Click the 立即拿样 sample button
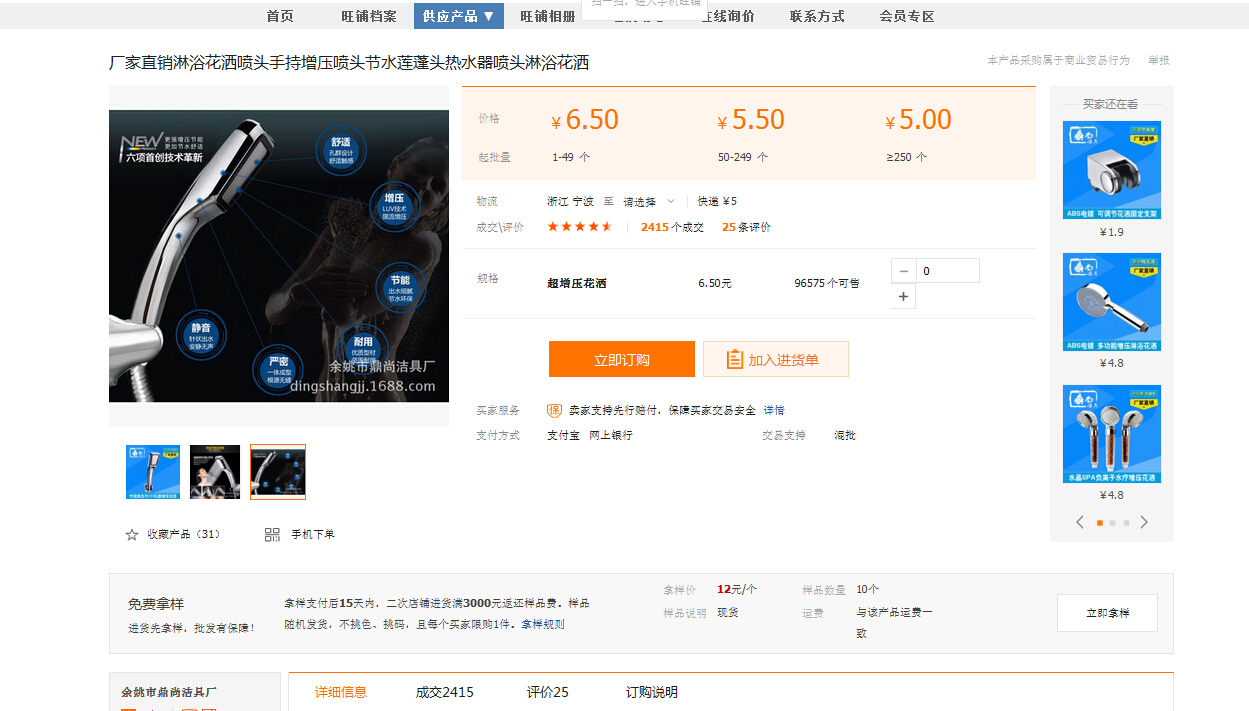Screen dimensions: 1249x711 pyautogui.click(x=1107, y=613)
